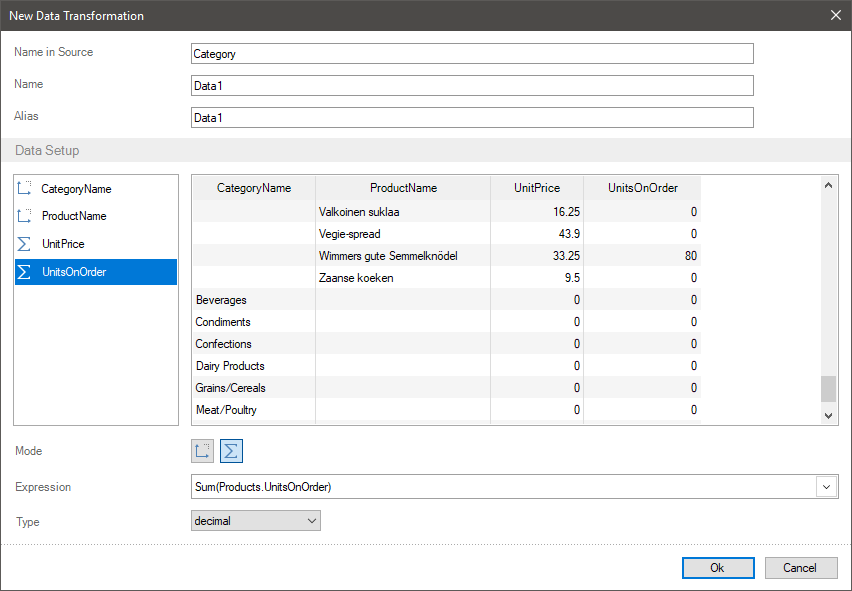Screen dimensions: 852x591
Task: Click the dimension icon next to CategoryName
Action: tap(25, 189)
